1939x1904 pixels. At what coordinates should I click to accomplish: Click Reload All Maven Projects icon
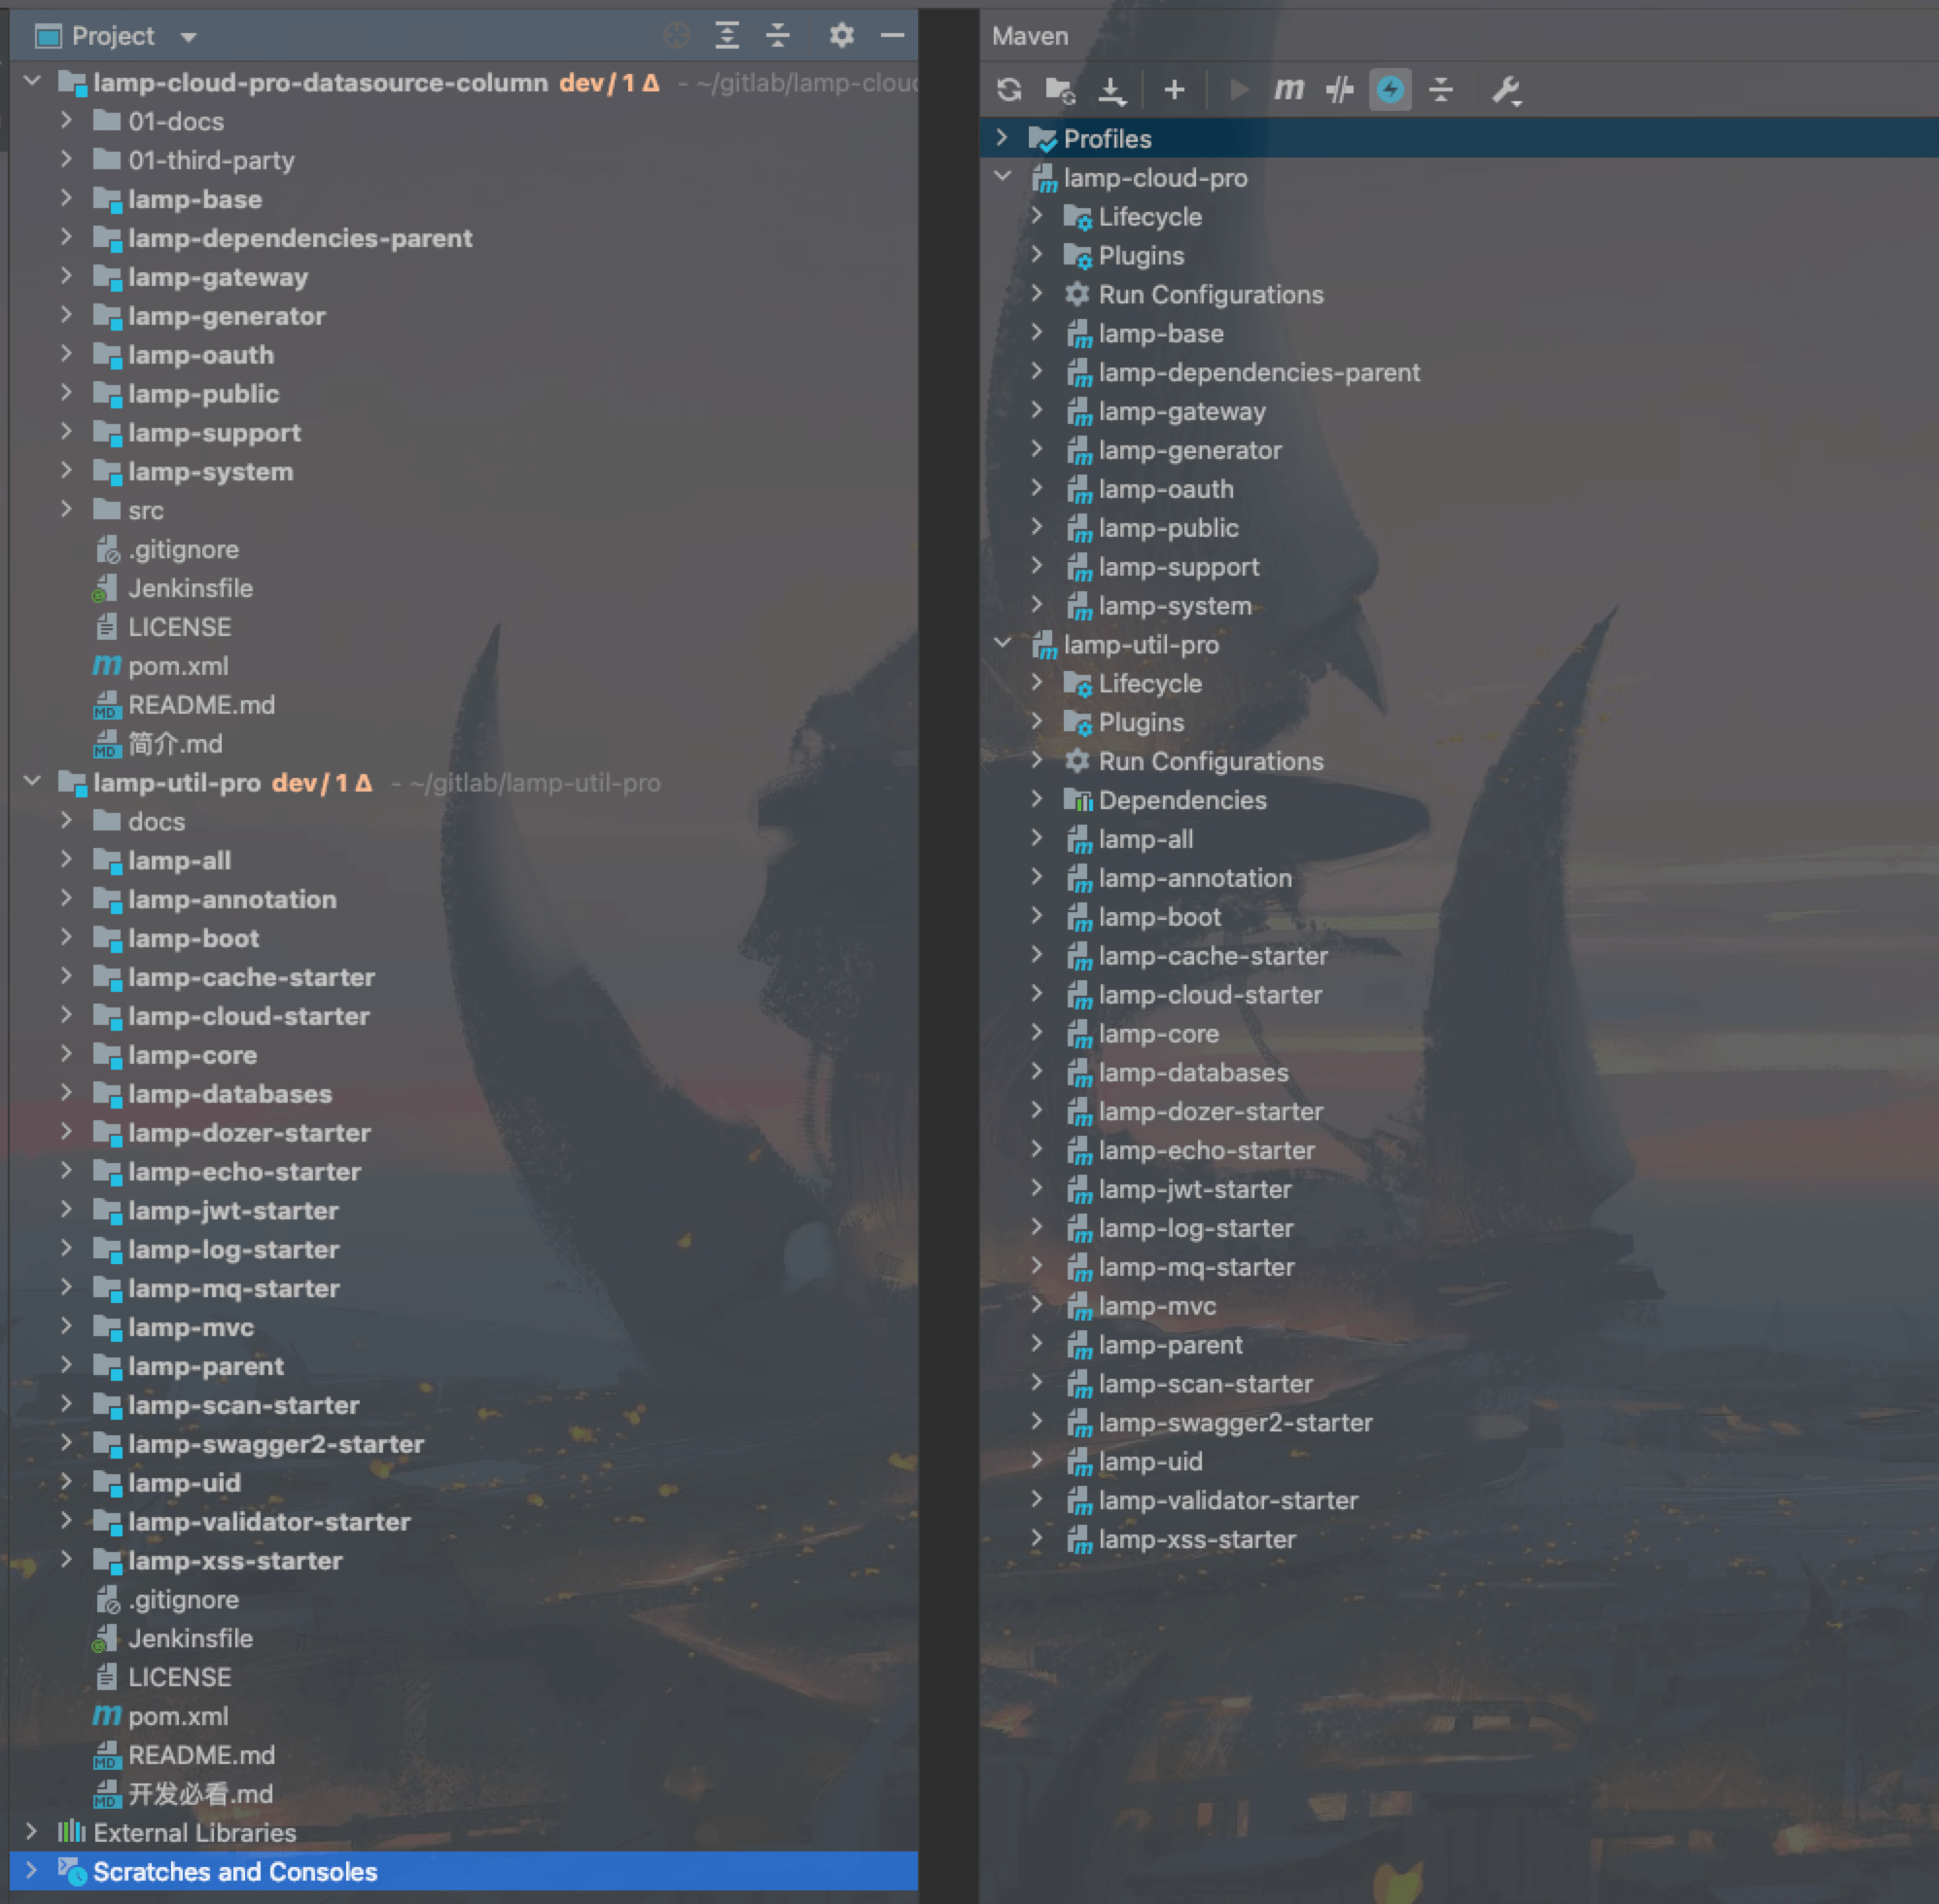coord(1009,90)
